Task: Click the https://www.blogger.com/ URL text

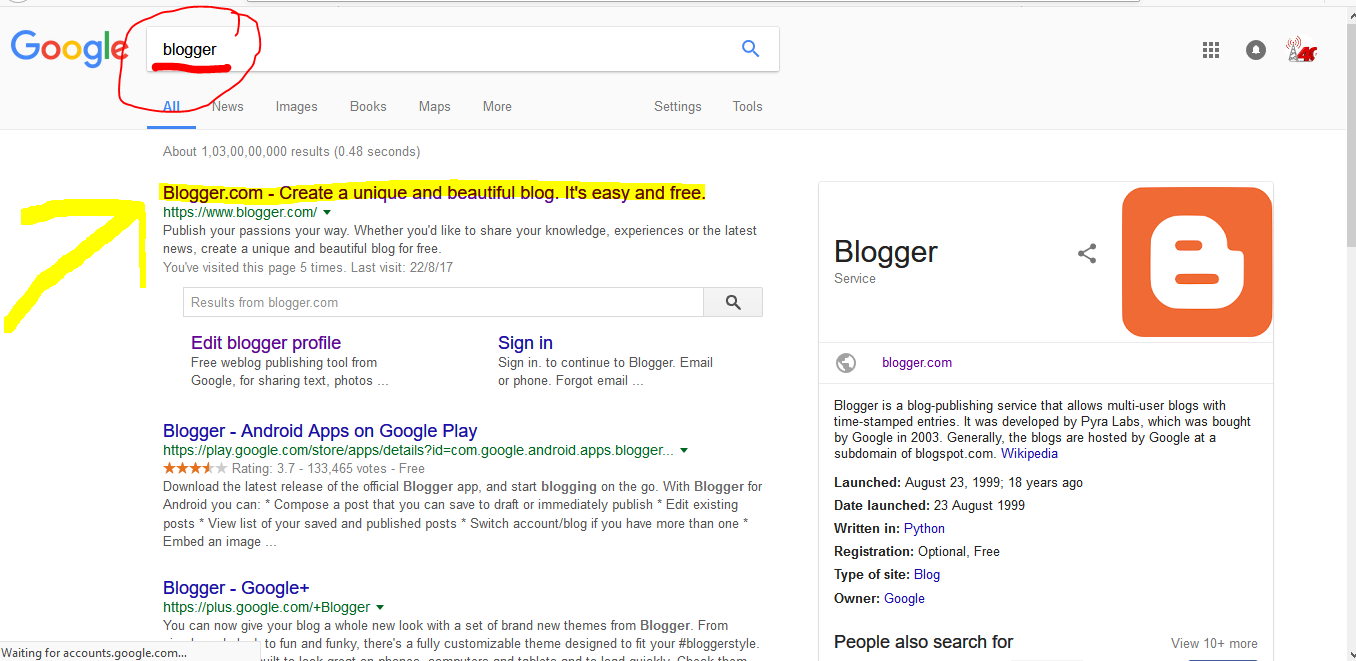Action: (240, 213)
